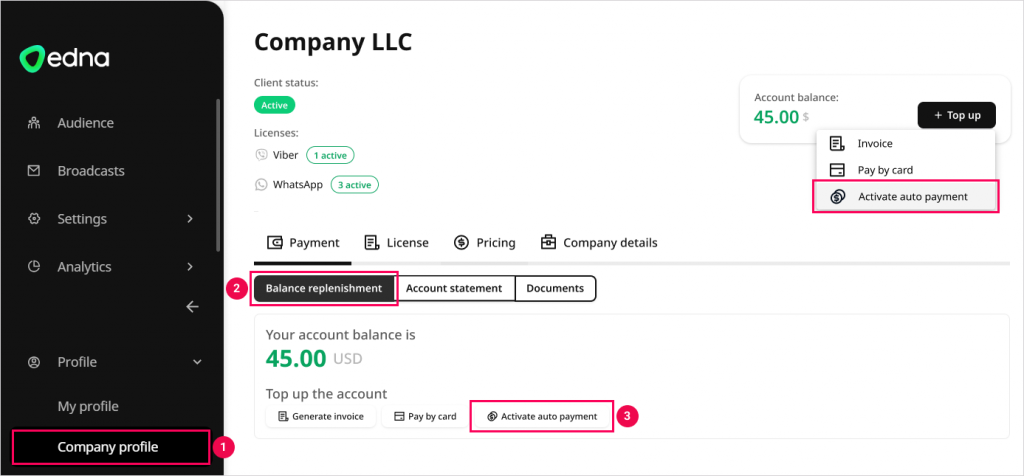Show the Account statement view
The image size is (1024, 476).
[x=454, y=288]
